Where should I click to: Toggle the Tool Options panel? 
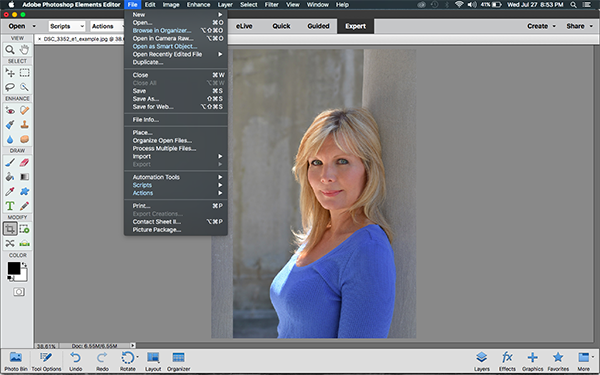point(46,361)
